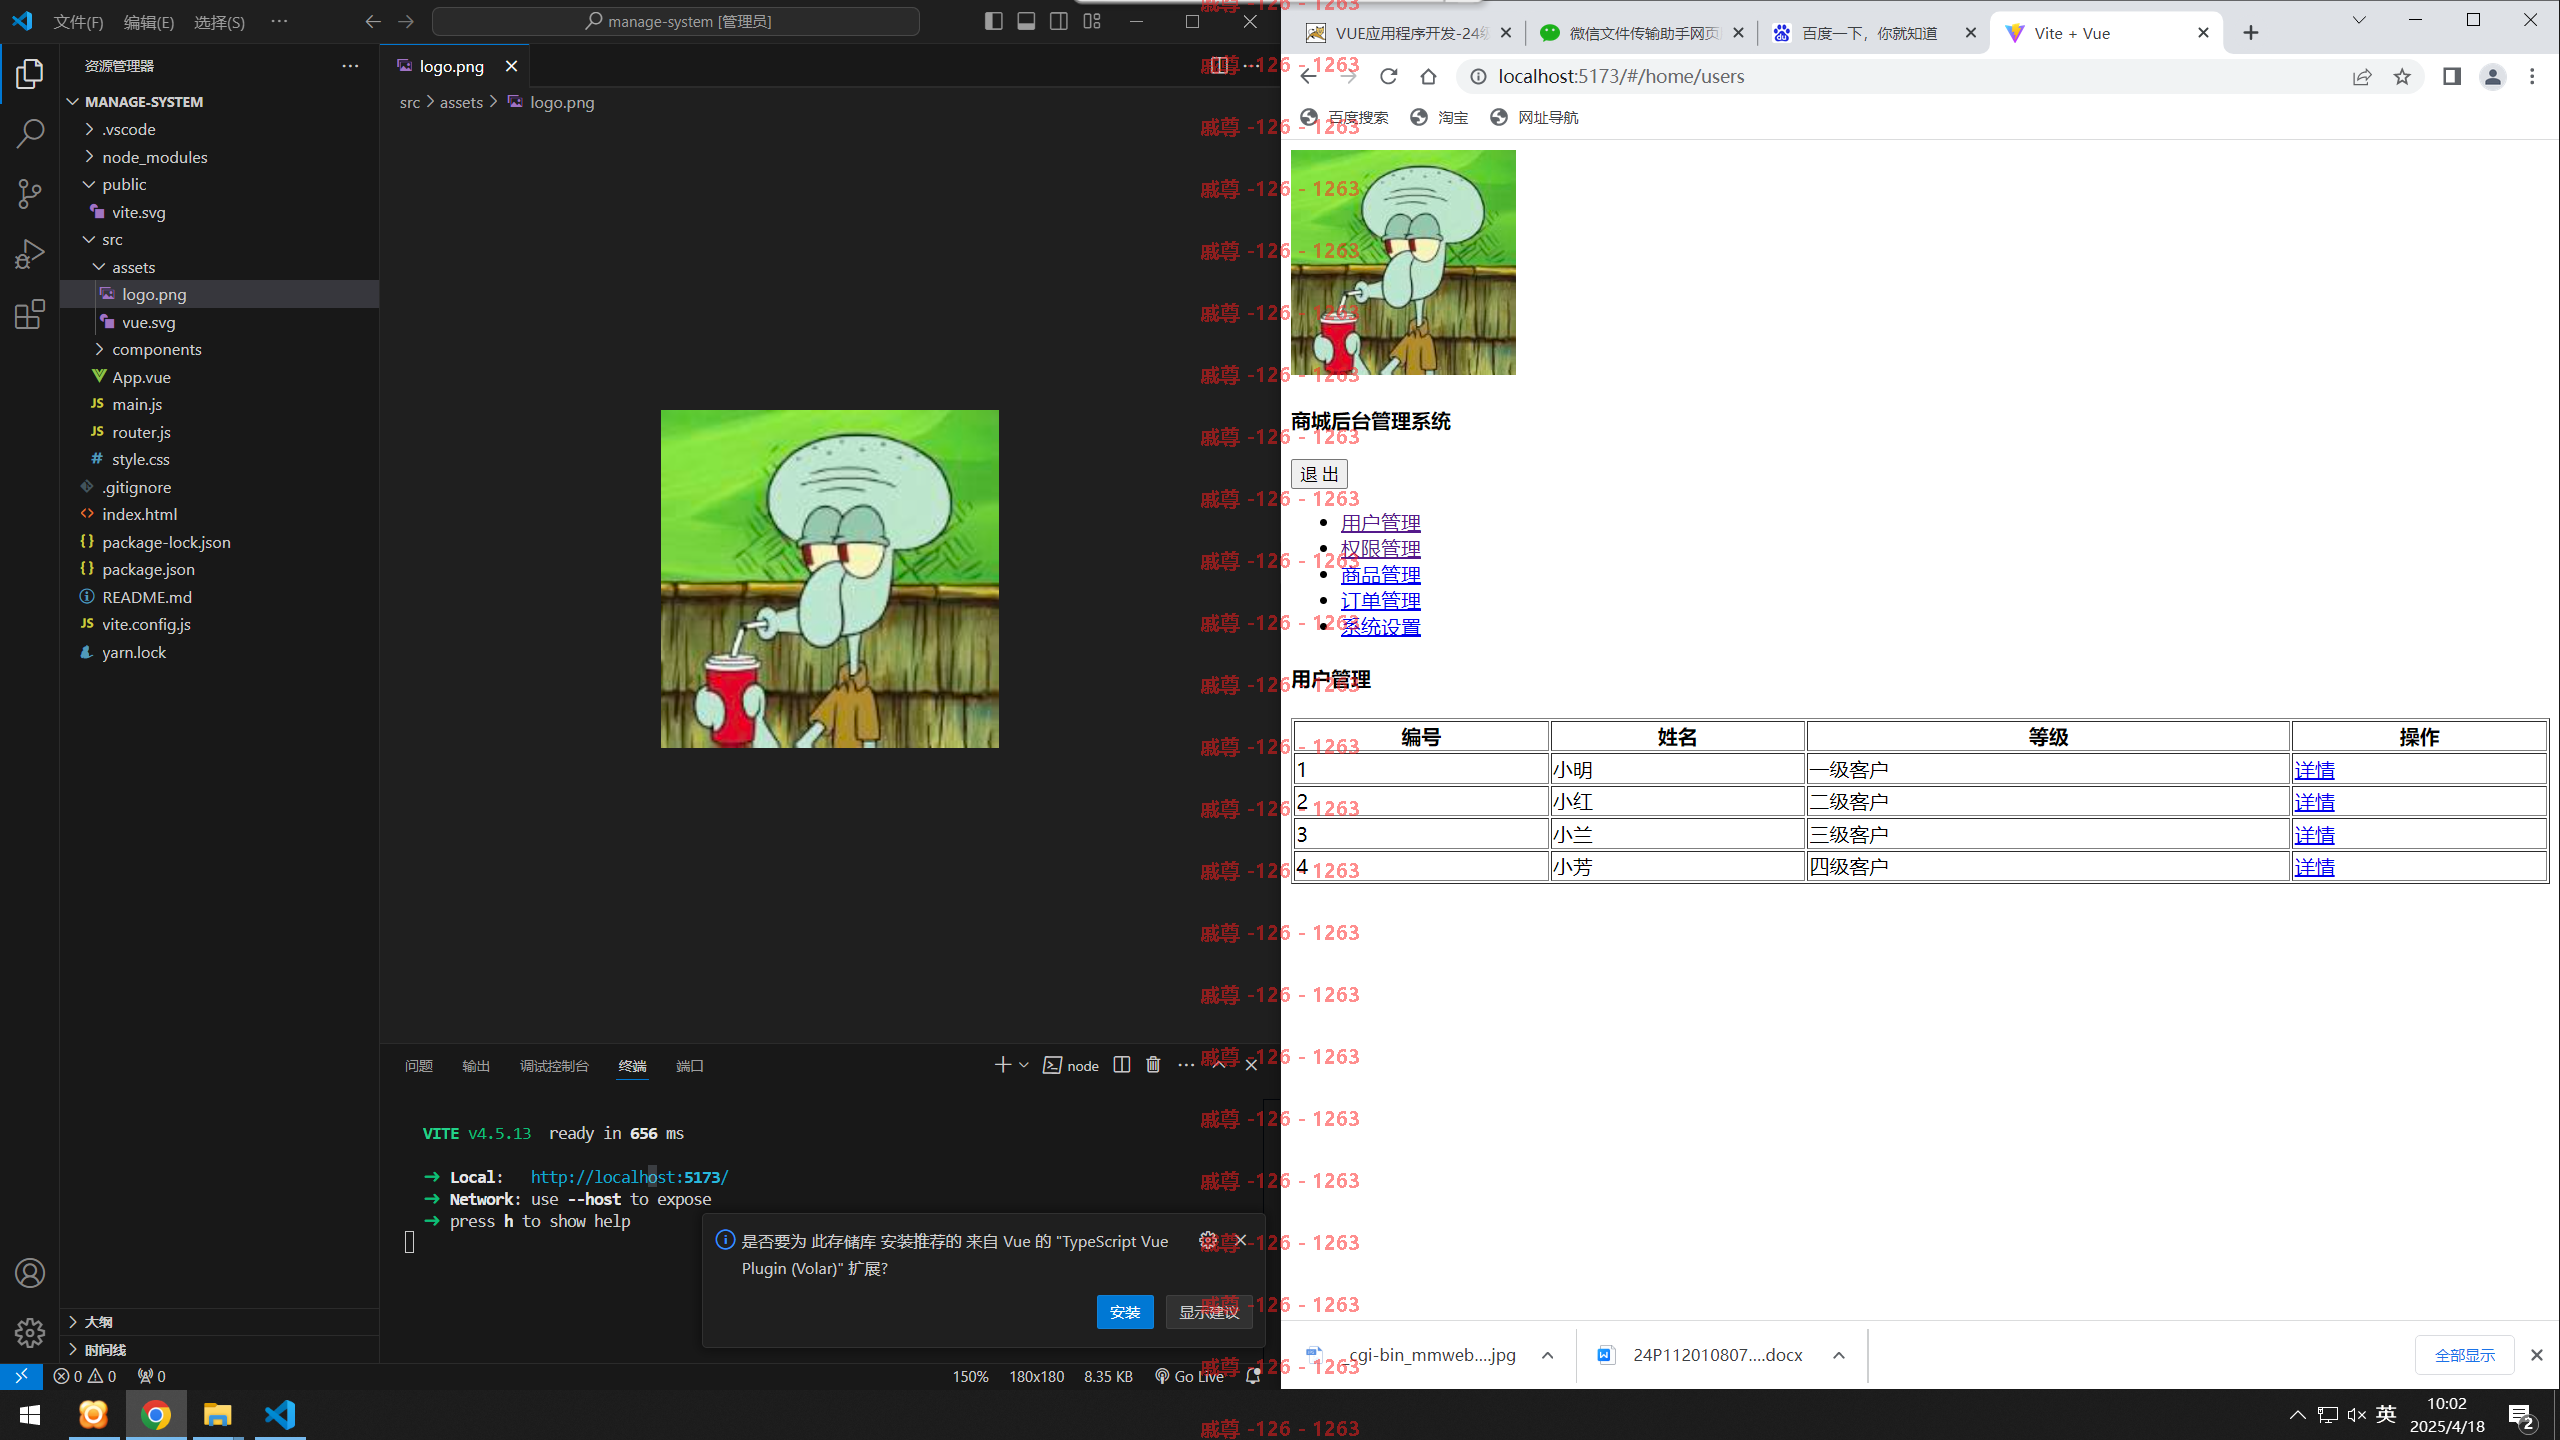
Task: Collapse the src folder
Action: [219, 239]
